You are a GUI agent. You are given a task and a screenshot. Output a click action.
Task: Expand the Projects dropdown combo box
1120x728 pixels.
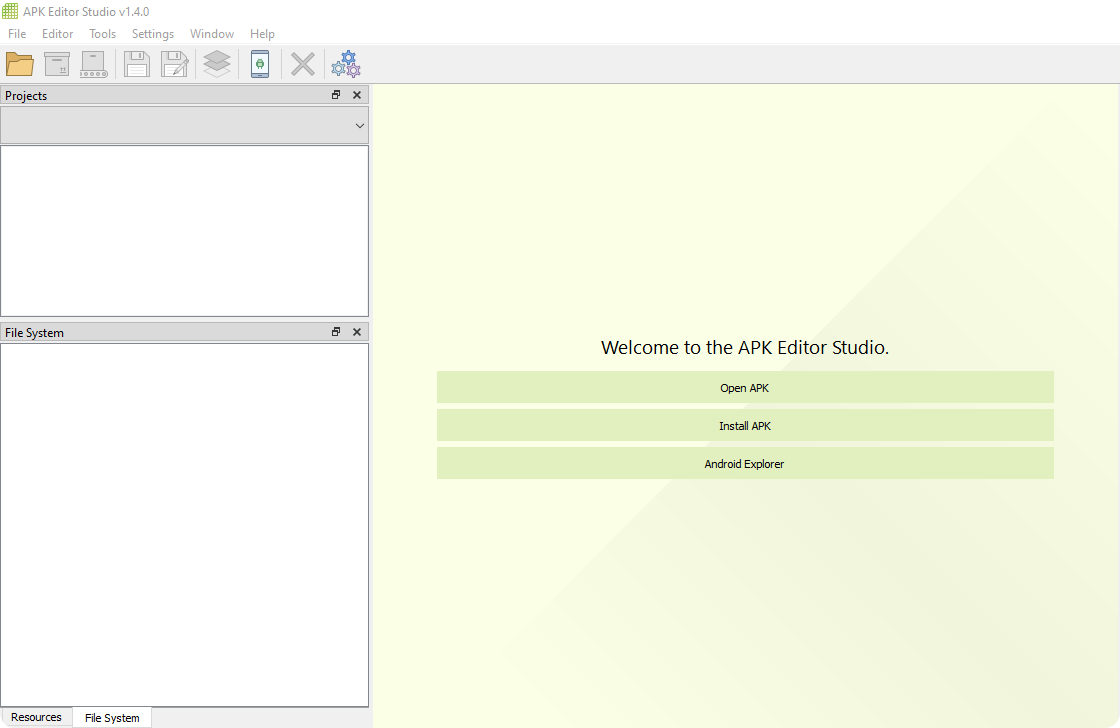pyautogui.click(x=185, y=126)
